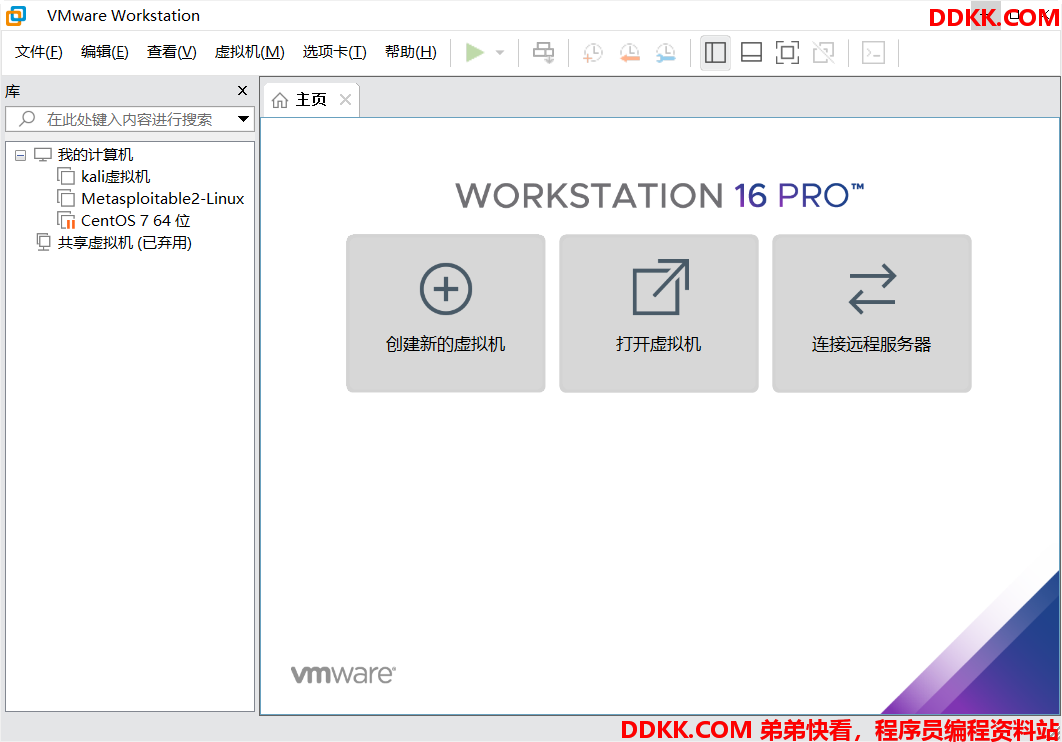
Task: Close the 主页 tab
Action: tap(345, 100)
